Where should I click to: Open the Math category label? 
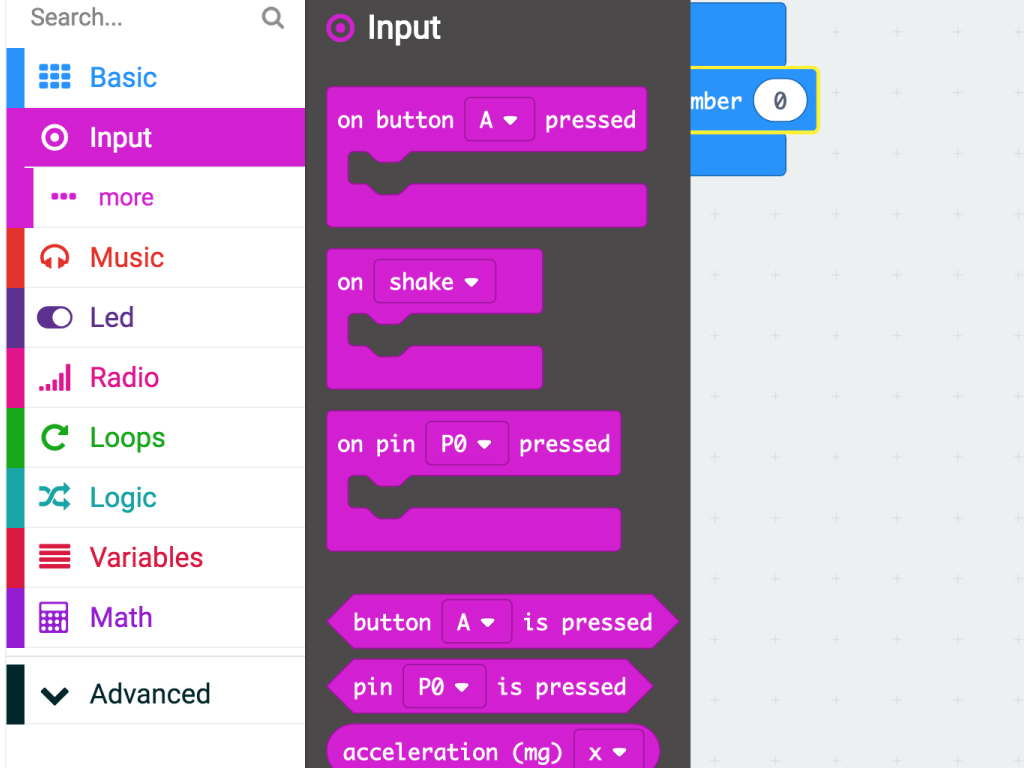click(121, 617)
